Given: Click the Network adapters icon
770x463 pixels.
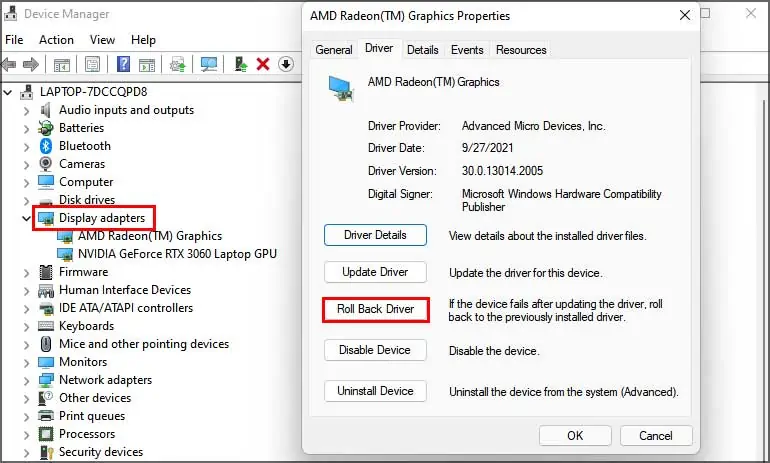Looking at the screenshot, I should click(x=46, y=380).
